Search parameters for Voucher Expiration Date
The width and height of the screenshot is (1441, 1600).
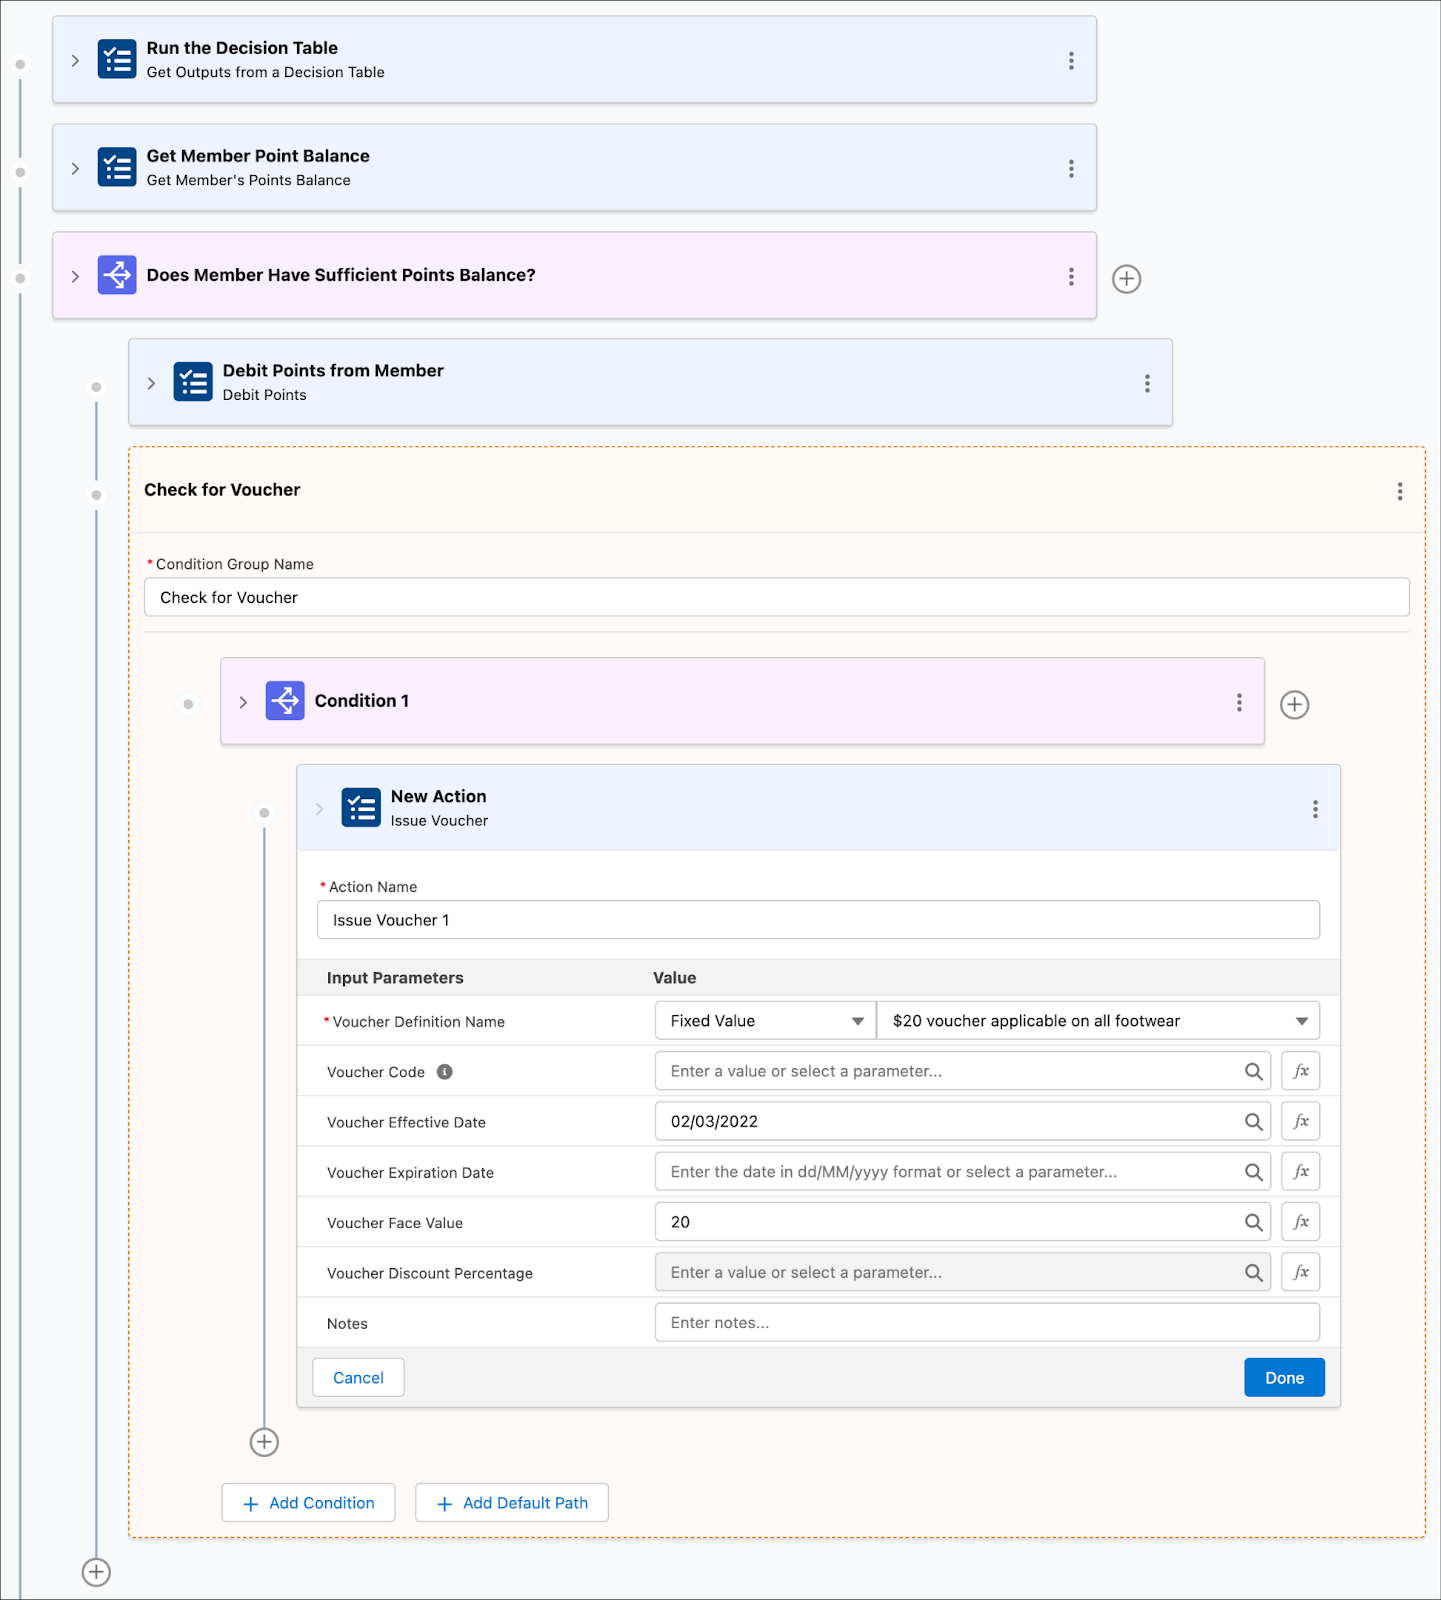[x=1253, y=1172]
